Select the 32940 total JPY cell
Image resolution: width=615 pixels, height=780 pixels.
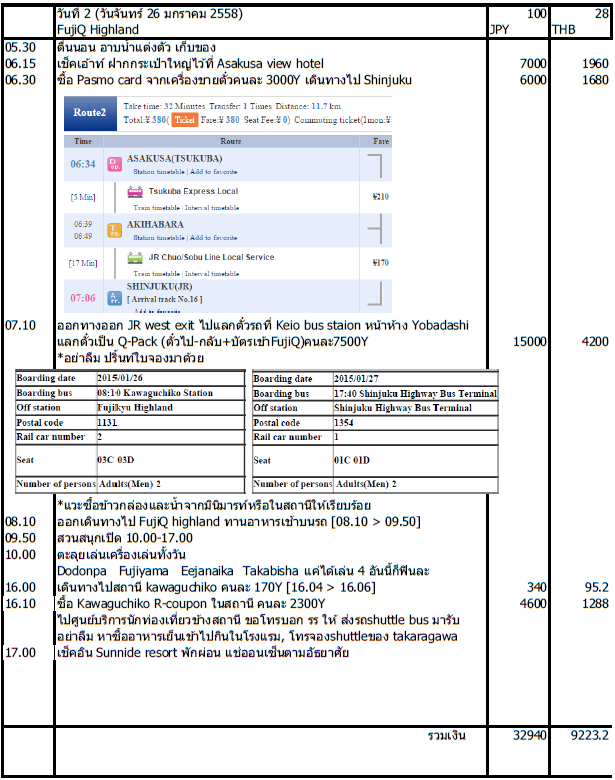click(x=530, y=735)
